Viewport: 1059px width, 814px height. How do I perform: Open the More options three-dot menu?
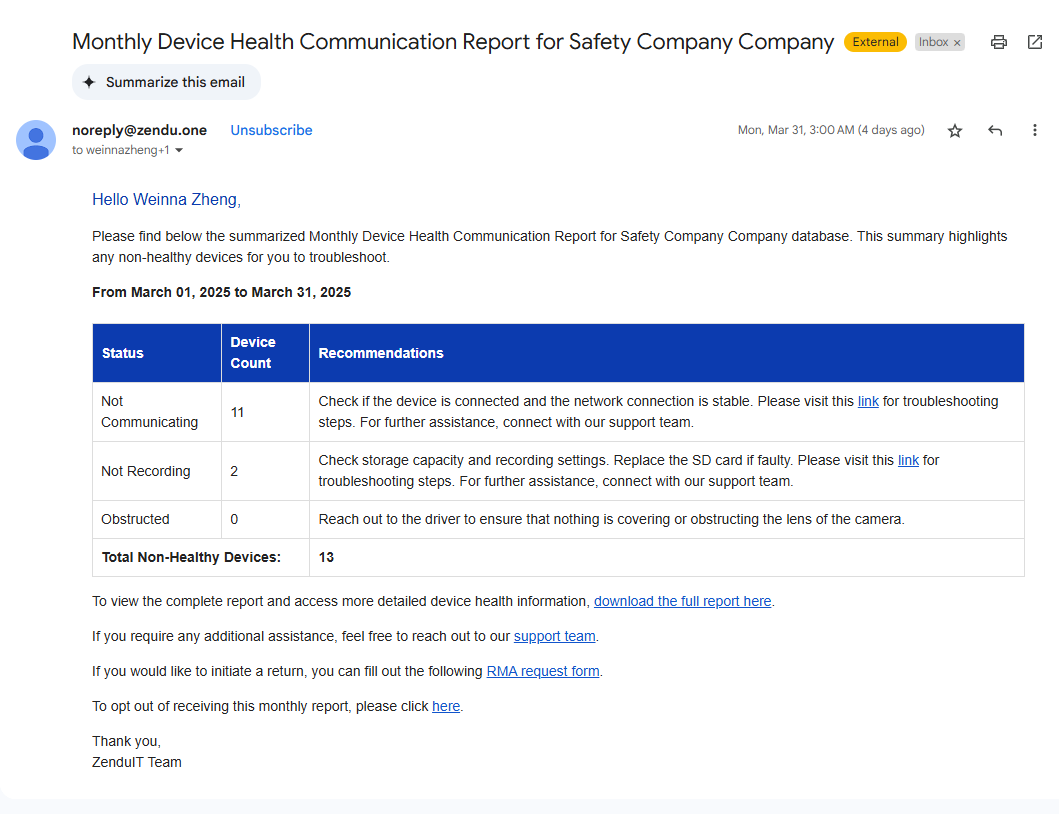tap(1035, 131)
